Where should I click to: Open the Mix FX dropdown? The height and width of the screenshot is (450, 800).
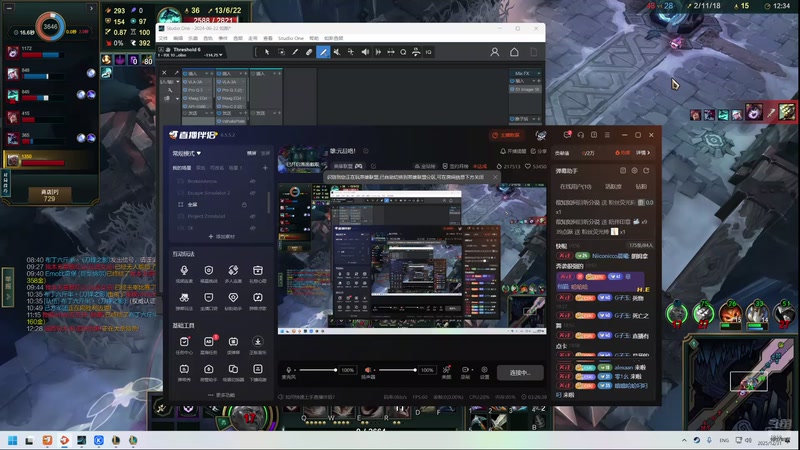click(539, 73)
